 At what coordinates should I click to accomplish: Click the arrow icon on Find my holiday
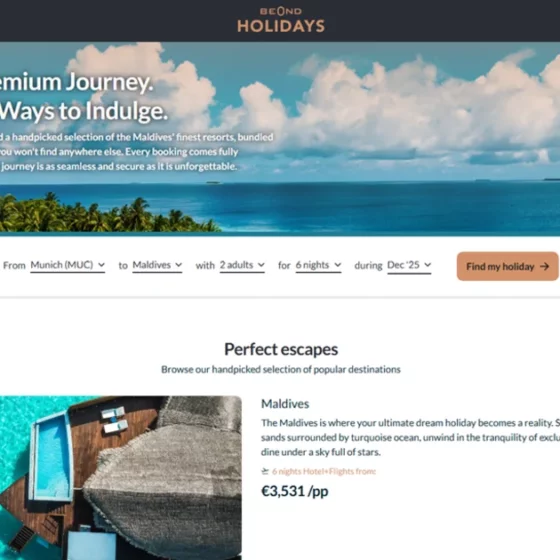tap(544, 266)
